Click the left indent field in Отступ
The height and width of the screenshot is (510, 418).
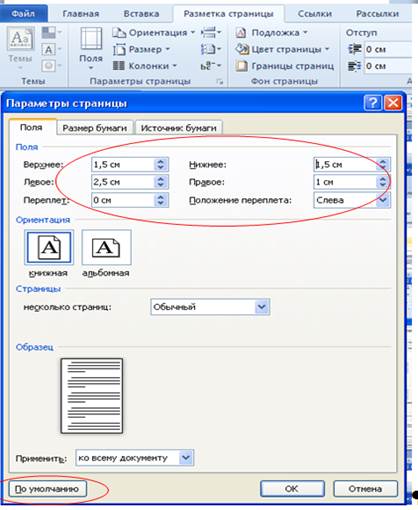[388, 49]
